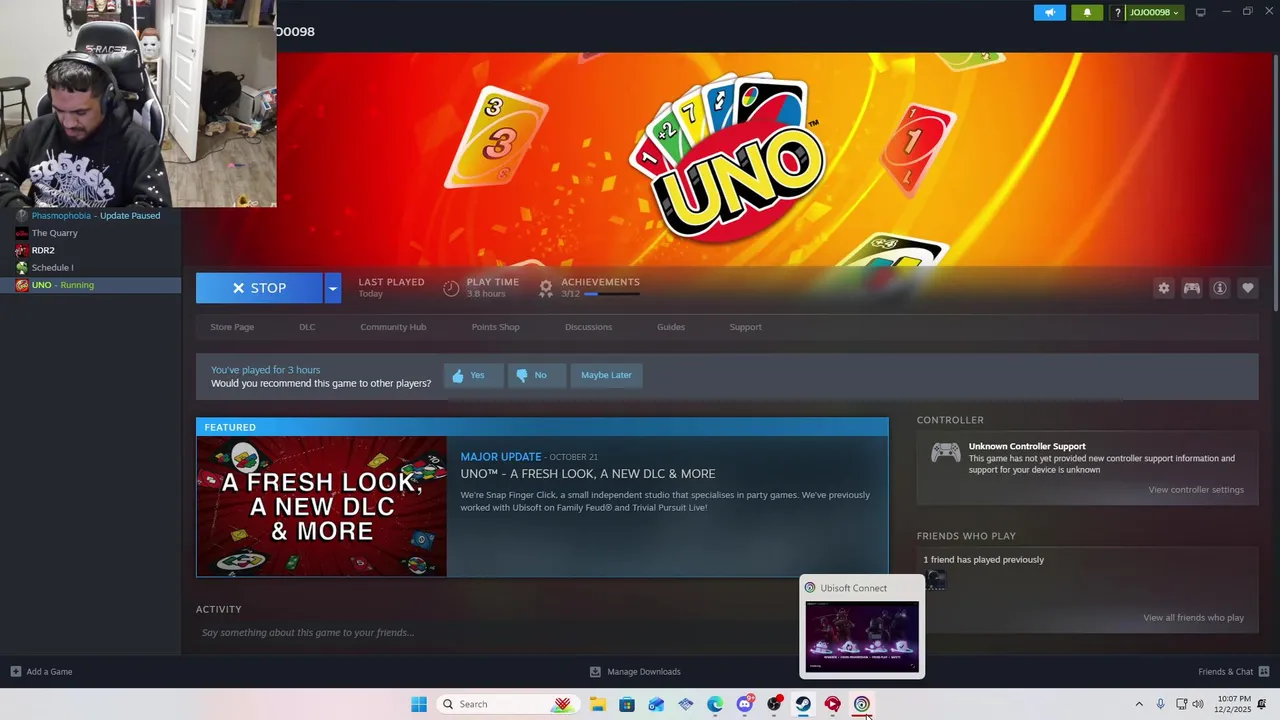Click the help question mark icon

coord(1118,12)
